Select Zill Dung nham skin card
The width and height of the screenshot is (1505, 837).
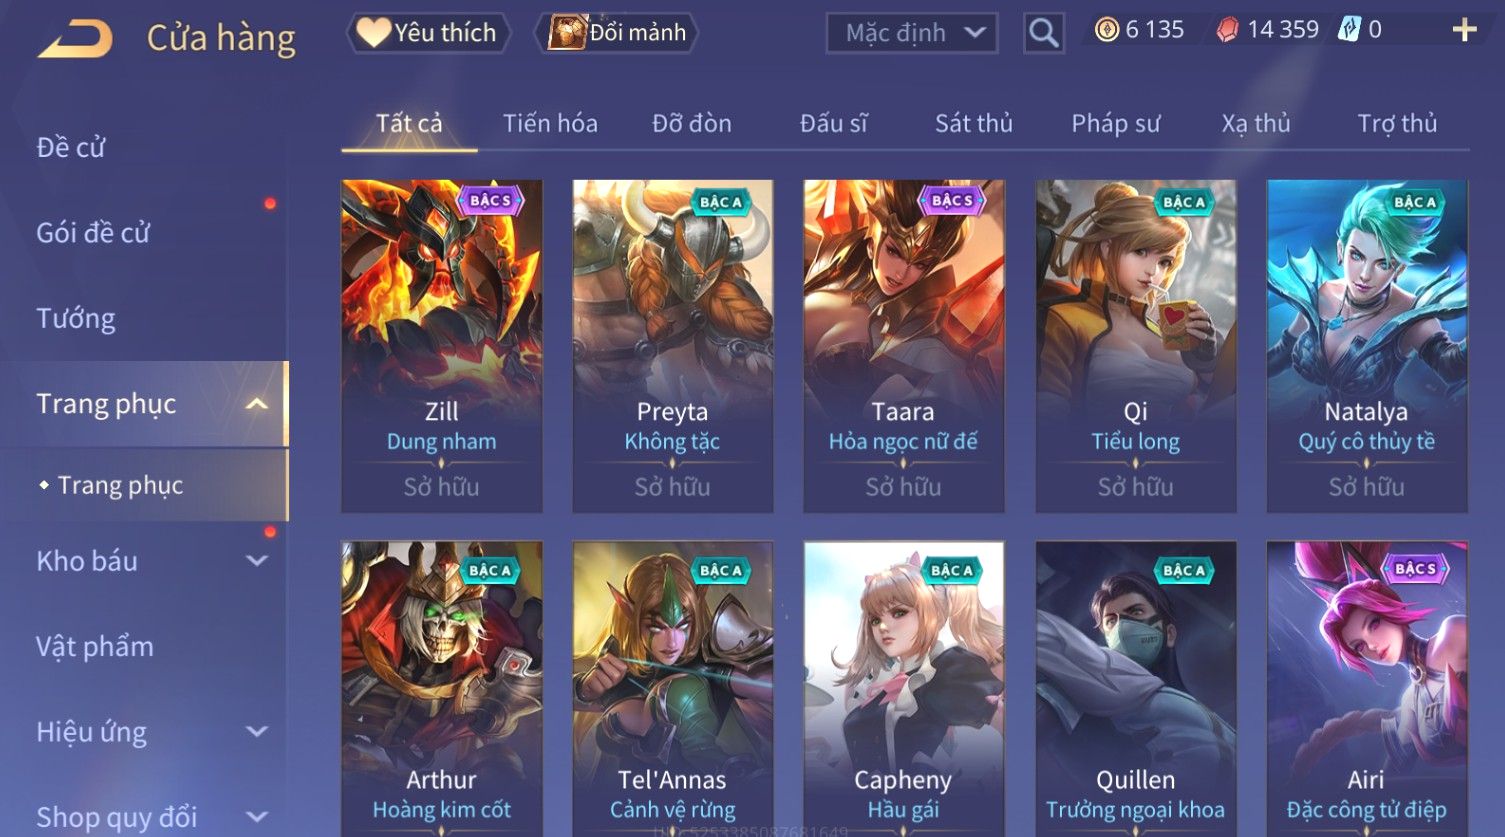[x=442, y=346]
